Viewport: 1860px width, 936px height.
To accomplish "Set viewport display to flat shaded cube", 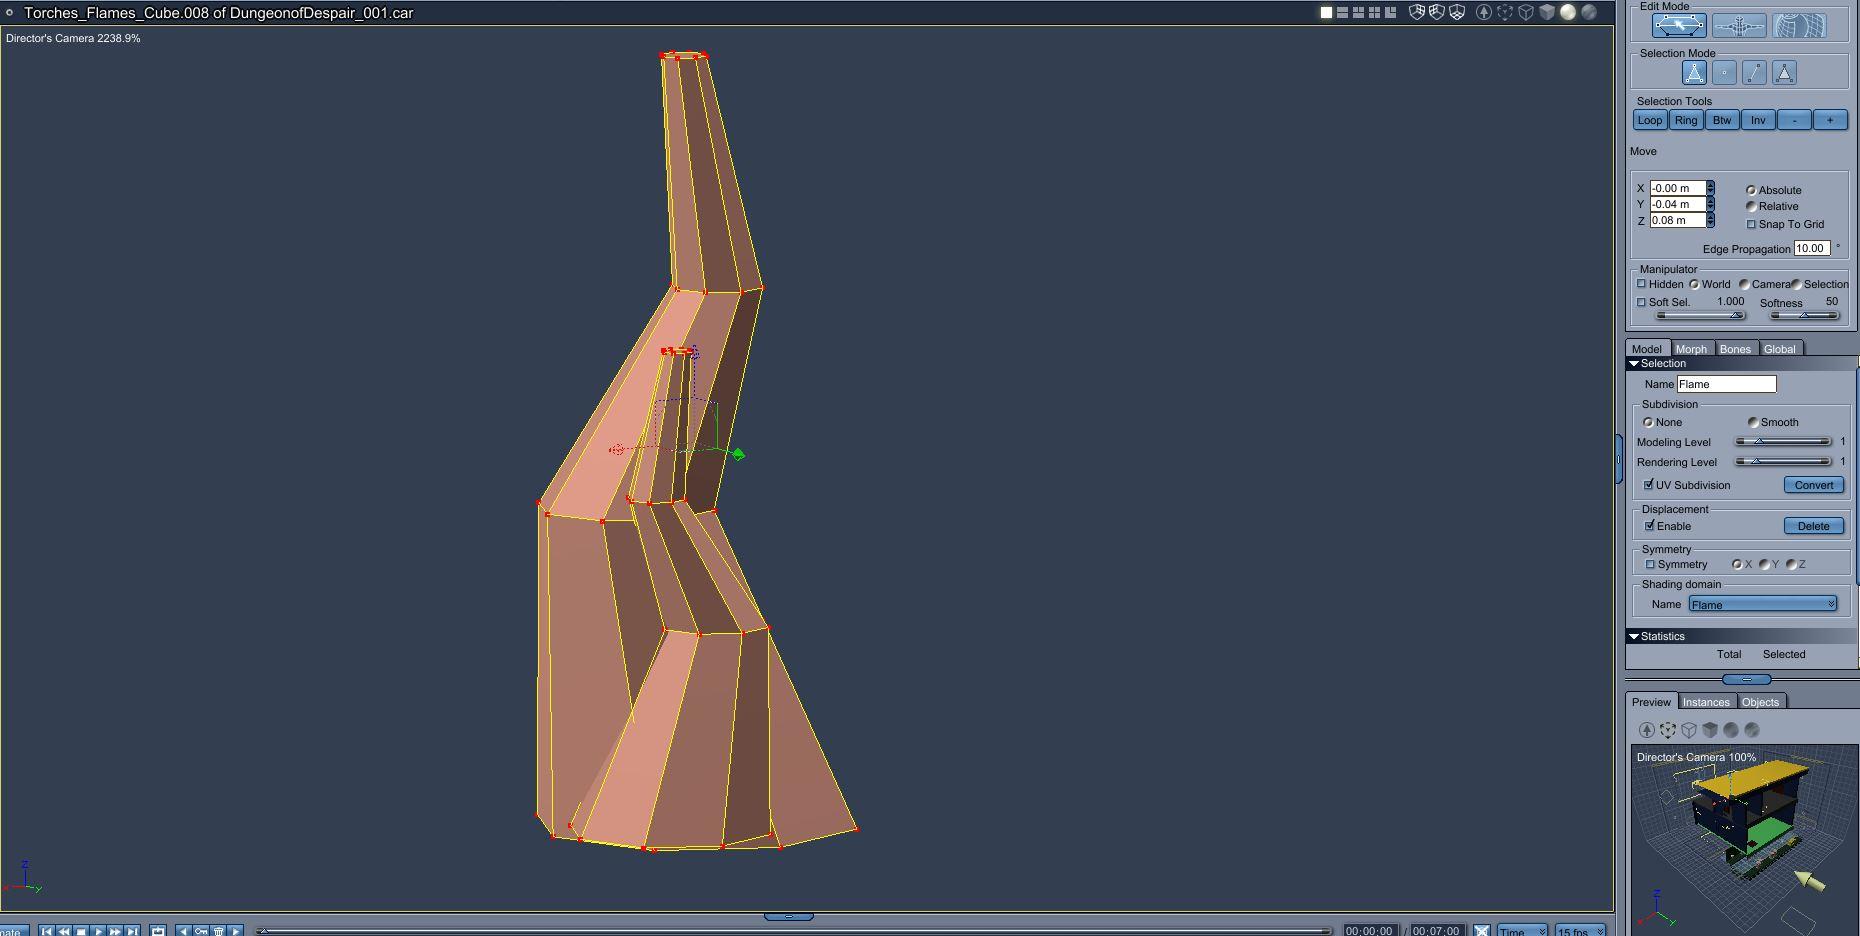I will (x=1547, y=12).
